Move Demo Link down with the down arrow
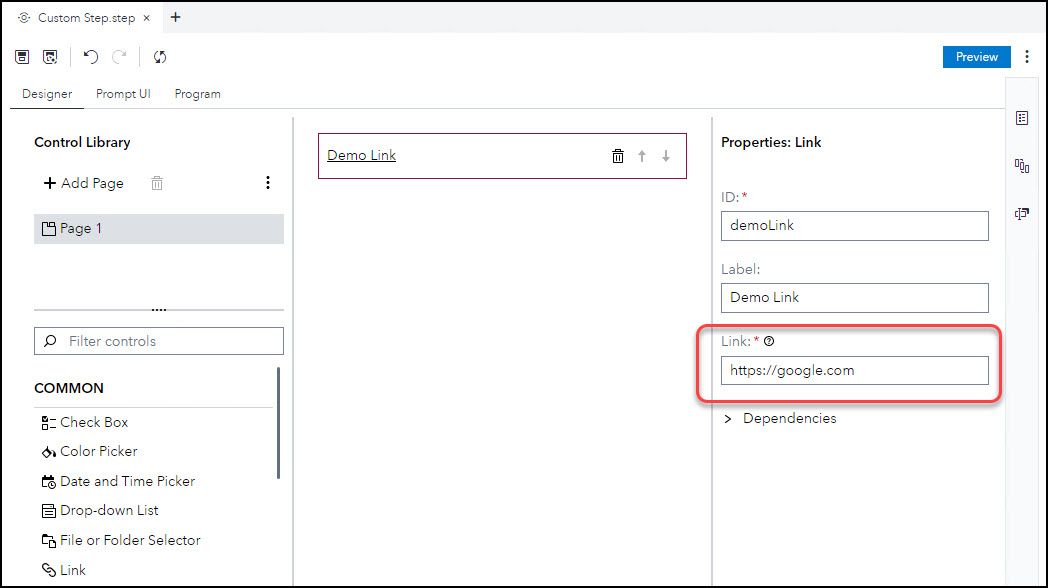Screen dimensions: 1048x588 tap(666, 155)
